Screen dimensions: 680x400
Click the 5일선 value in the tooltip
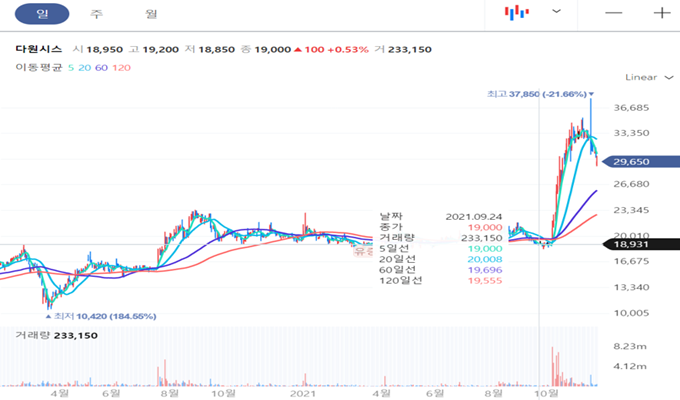[485, 249]
